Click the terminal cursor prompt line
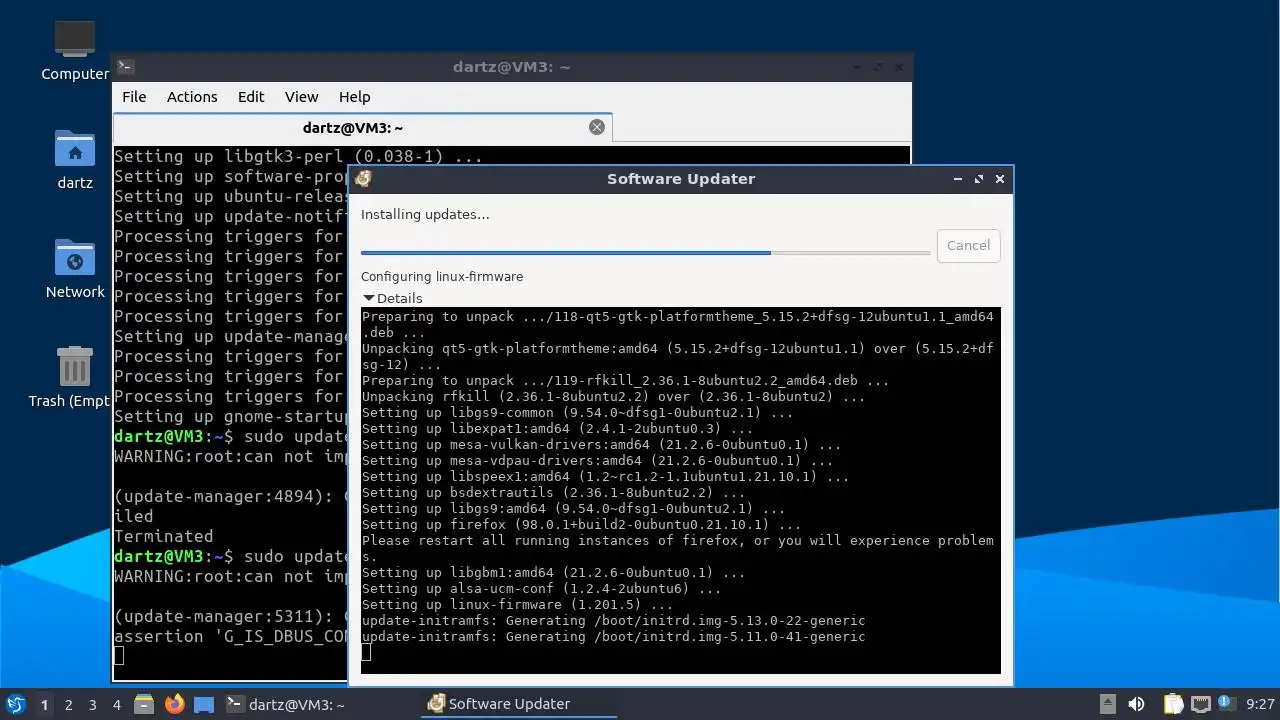The width and height of the screenshot is (1280, 720). click(x=119, y=656)
